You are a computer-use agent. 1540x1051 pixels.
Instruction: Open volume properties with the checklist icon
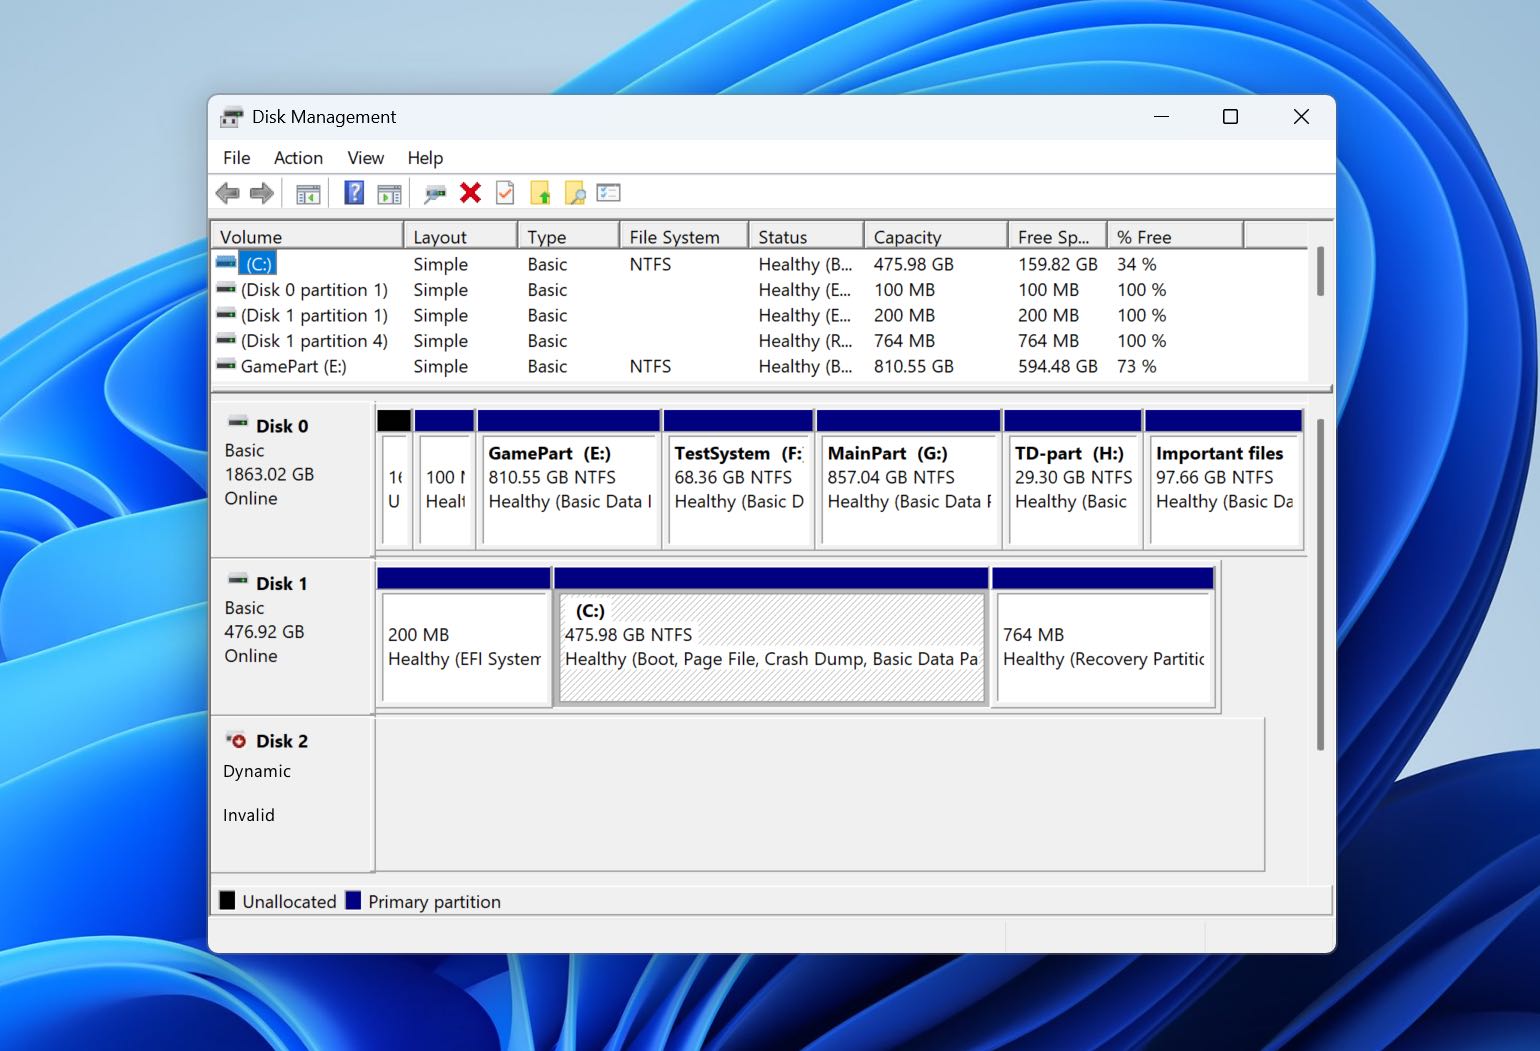[x=608, y=192]
